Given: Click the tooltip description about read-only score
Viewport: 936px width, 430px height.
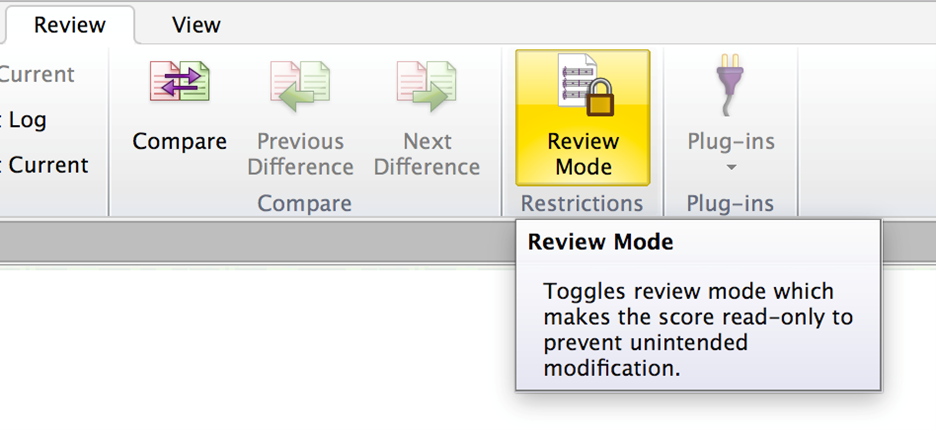Looking at the screenshot, I should 688,330.
